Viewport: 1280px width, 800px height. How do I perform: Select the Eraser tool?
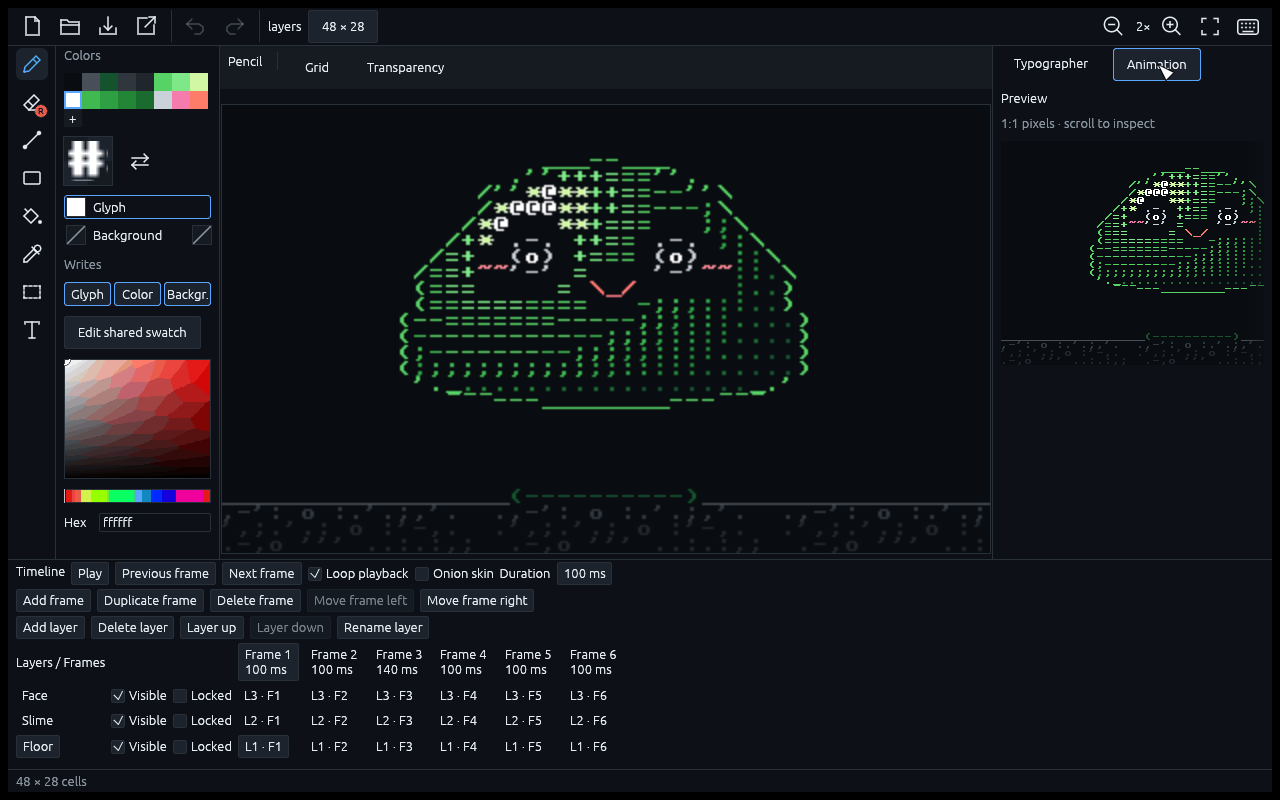[32, 102]
